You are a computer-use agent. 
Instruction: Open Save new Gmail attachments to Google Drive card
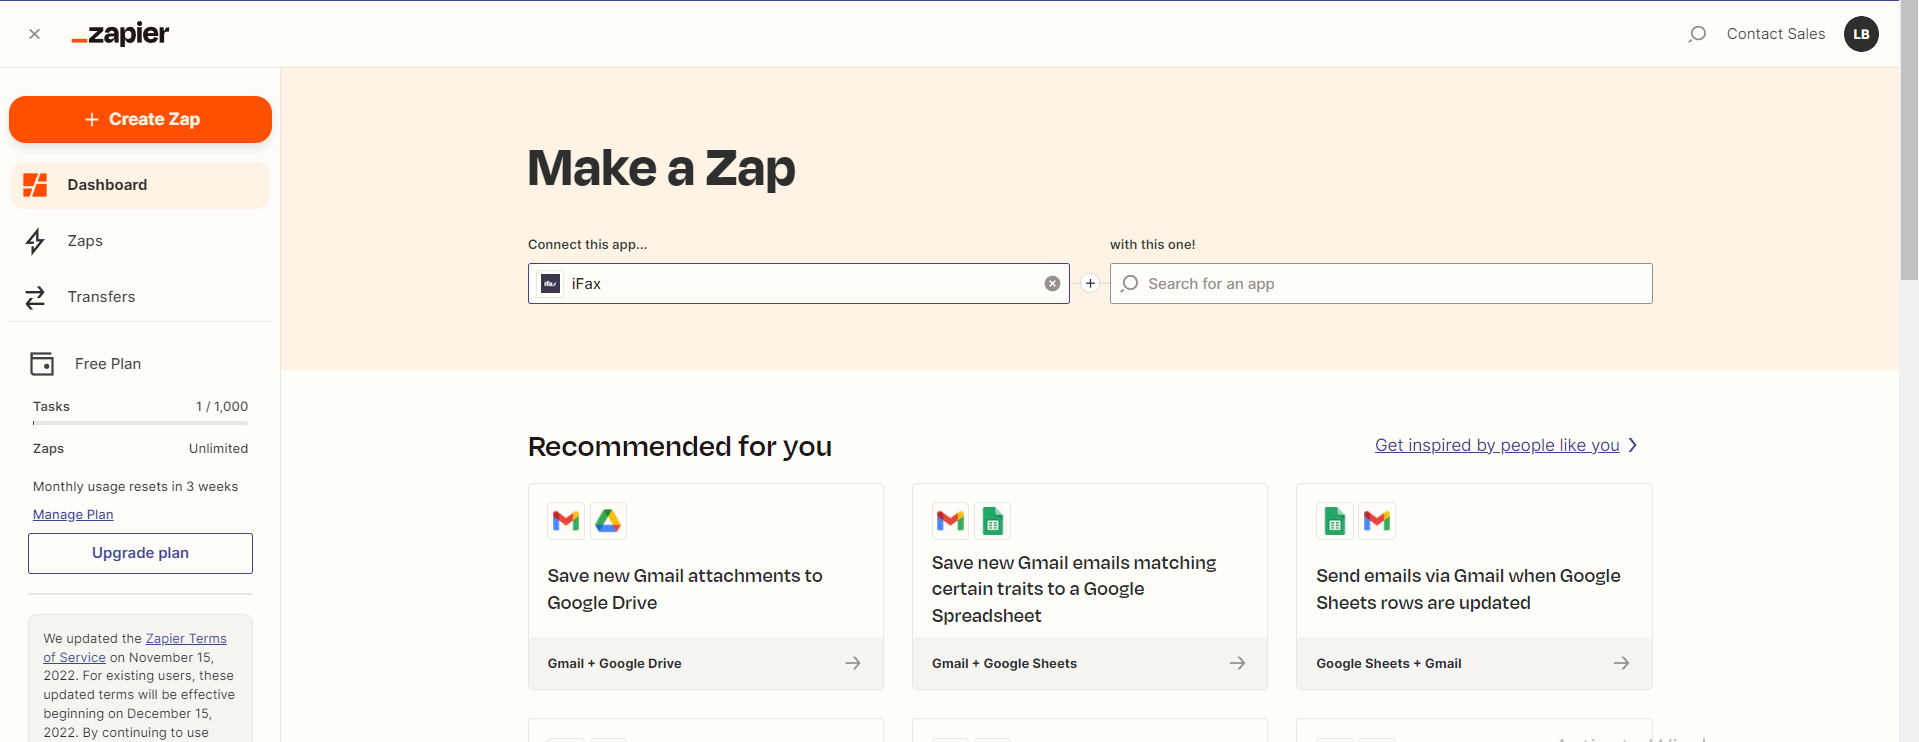(705, 587)
